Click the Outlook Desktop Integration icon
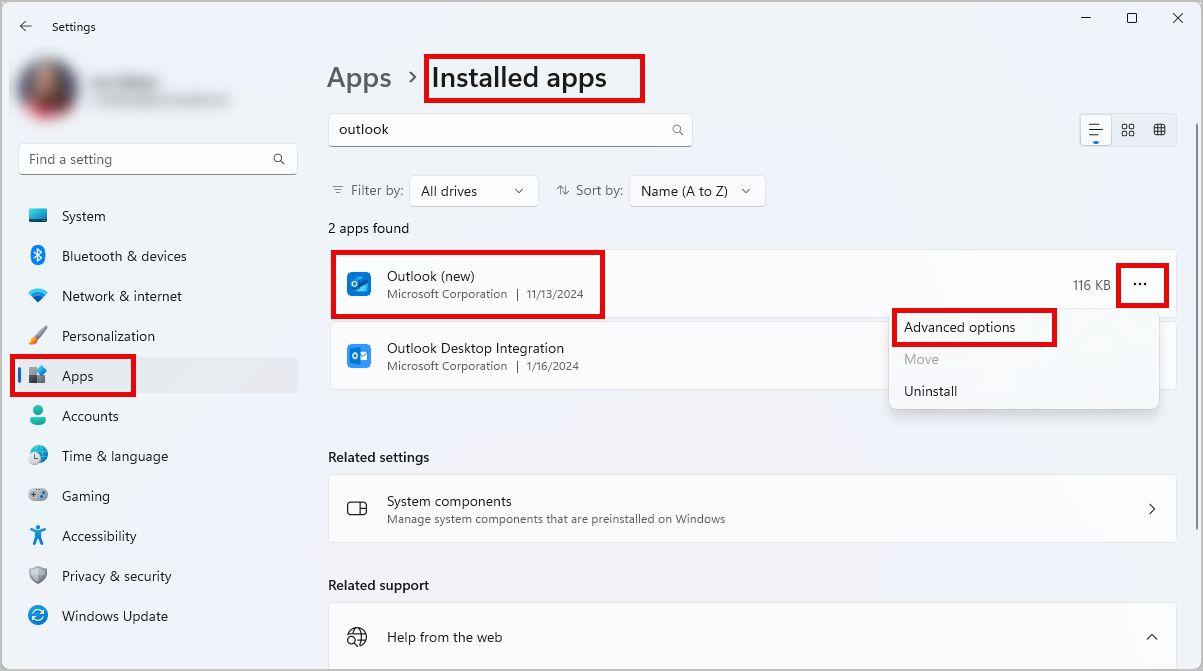The image size is (1203, 671). point(359,356)
